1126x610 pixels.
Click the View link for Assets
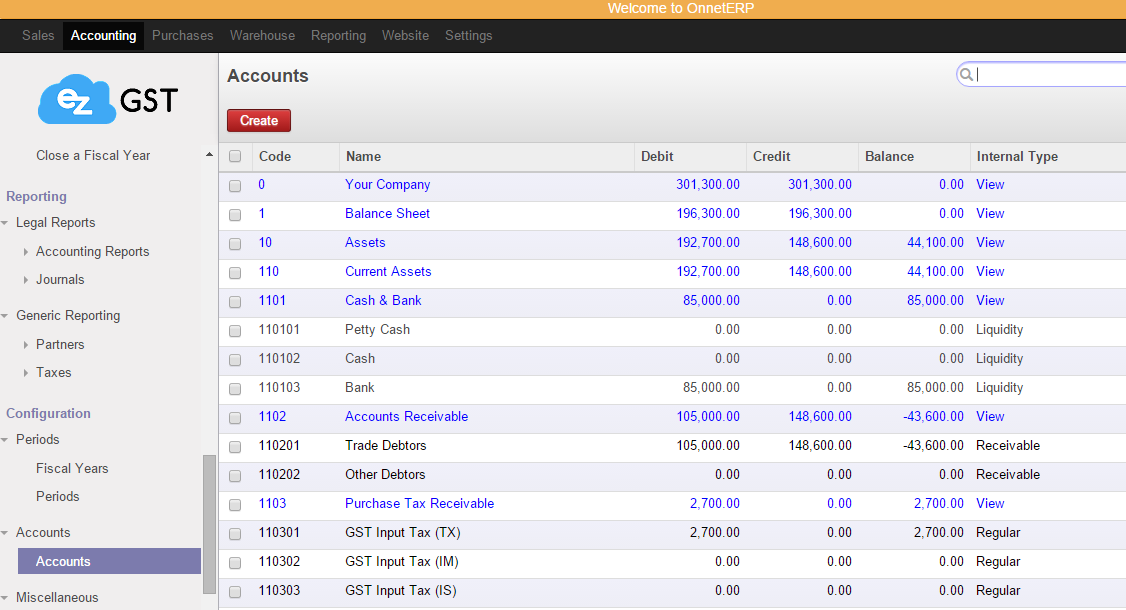click(x=989, y=242)
